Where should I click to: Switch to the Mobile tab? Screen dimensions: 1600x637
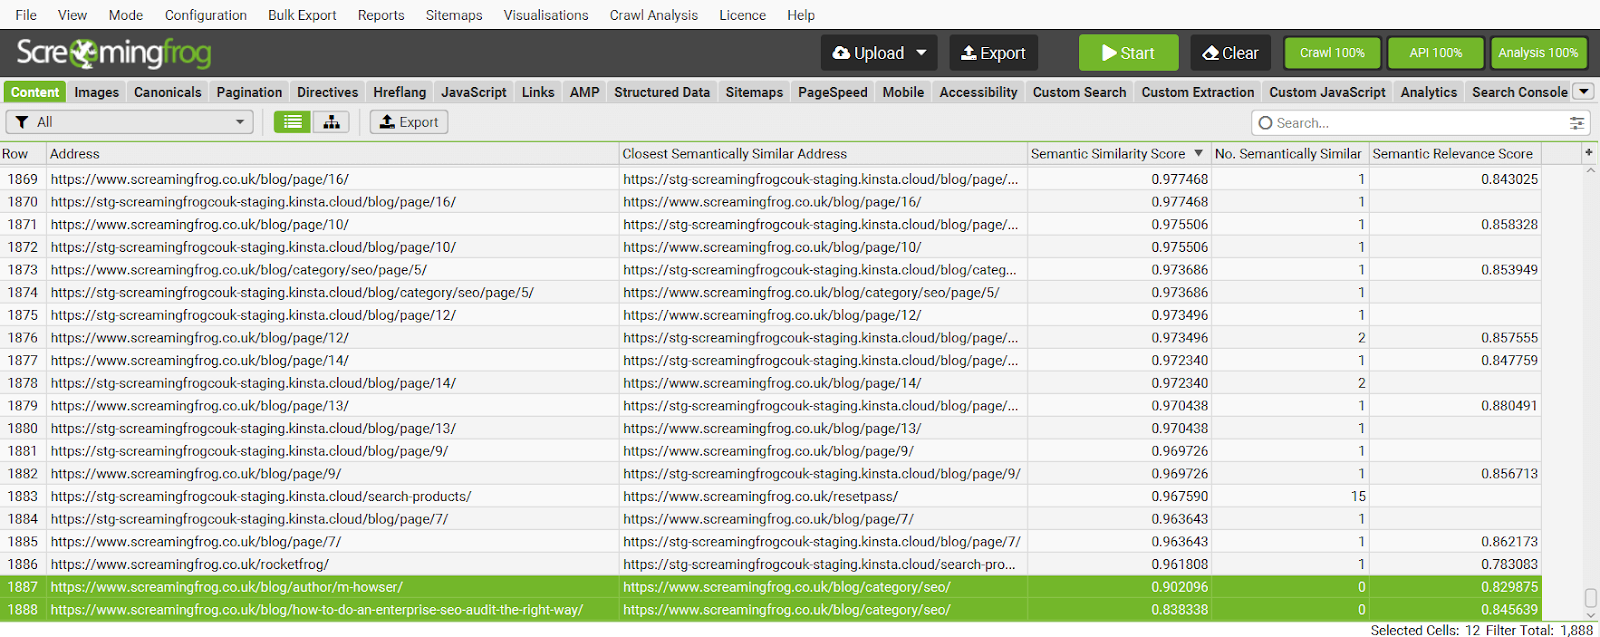point(903,92)
